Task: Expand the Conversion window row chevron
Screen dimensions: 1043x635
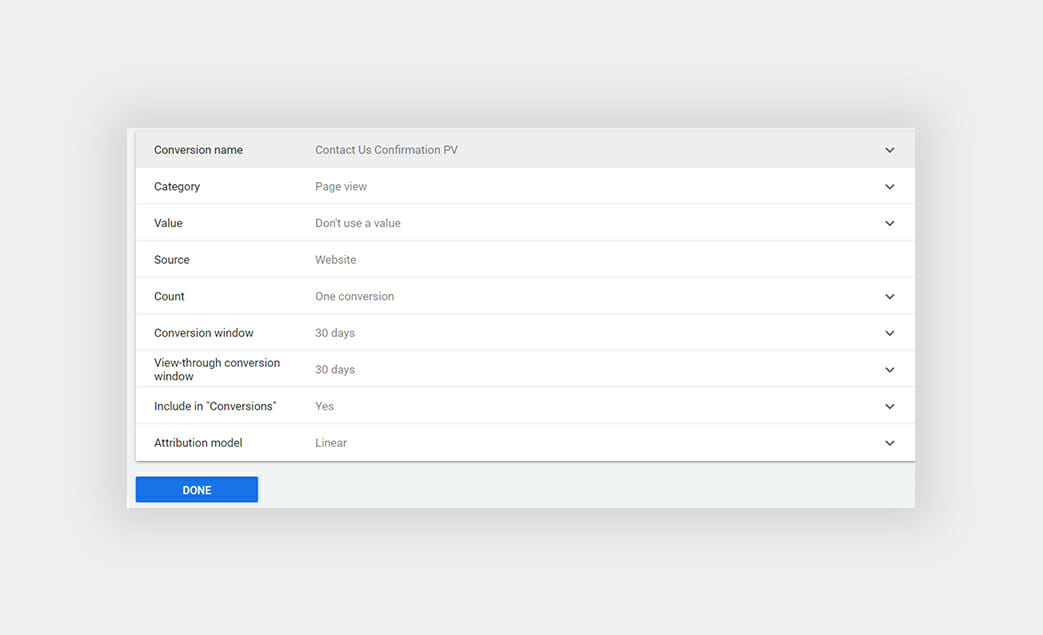Action: point(889,333)
